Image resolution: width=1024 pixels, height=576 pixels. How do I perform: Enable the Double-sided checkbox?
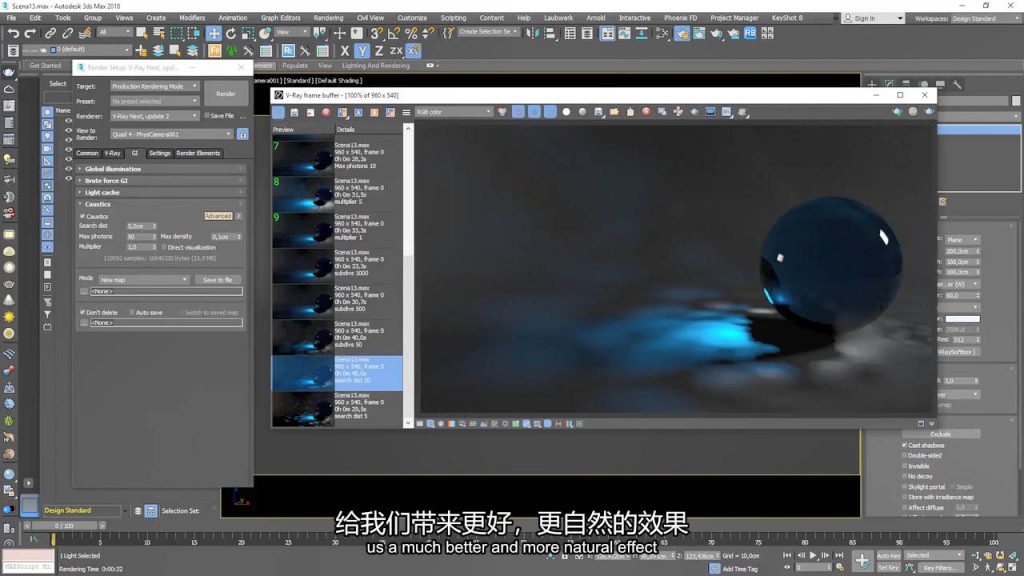904,456
